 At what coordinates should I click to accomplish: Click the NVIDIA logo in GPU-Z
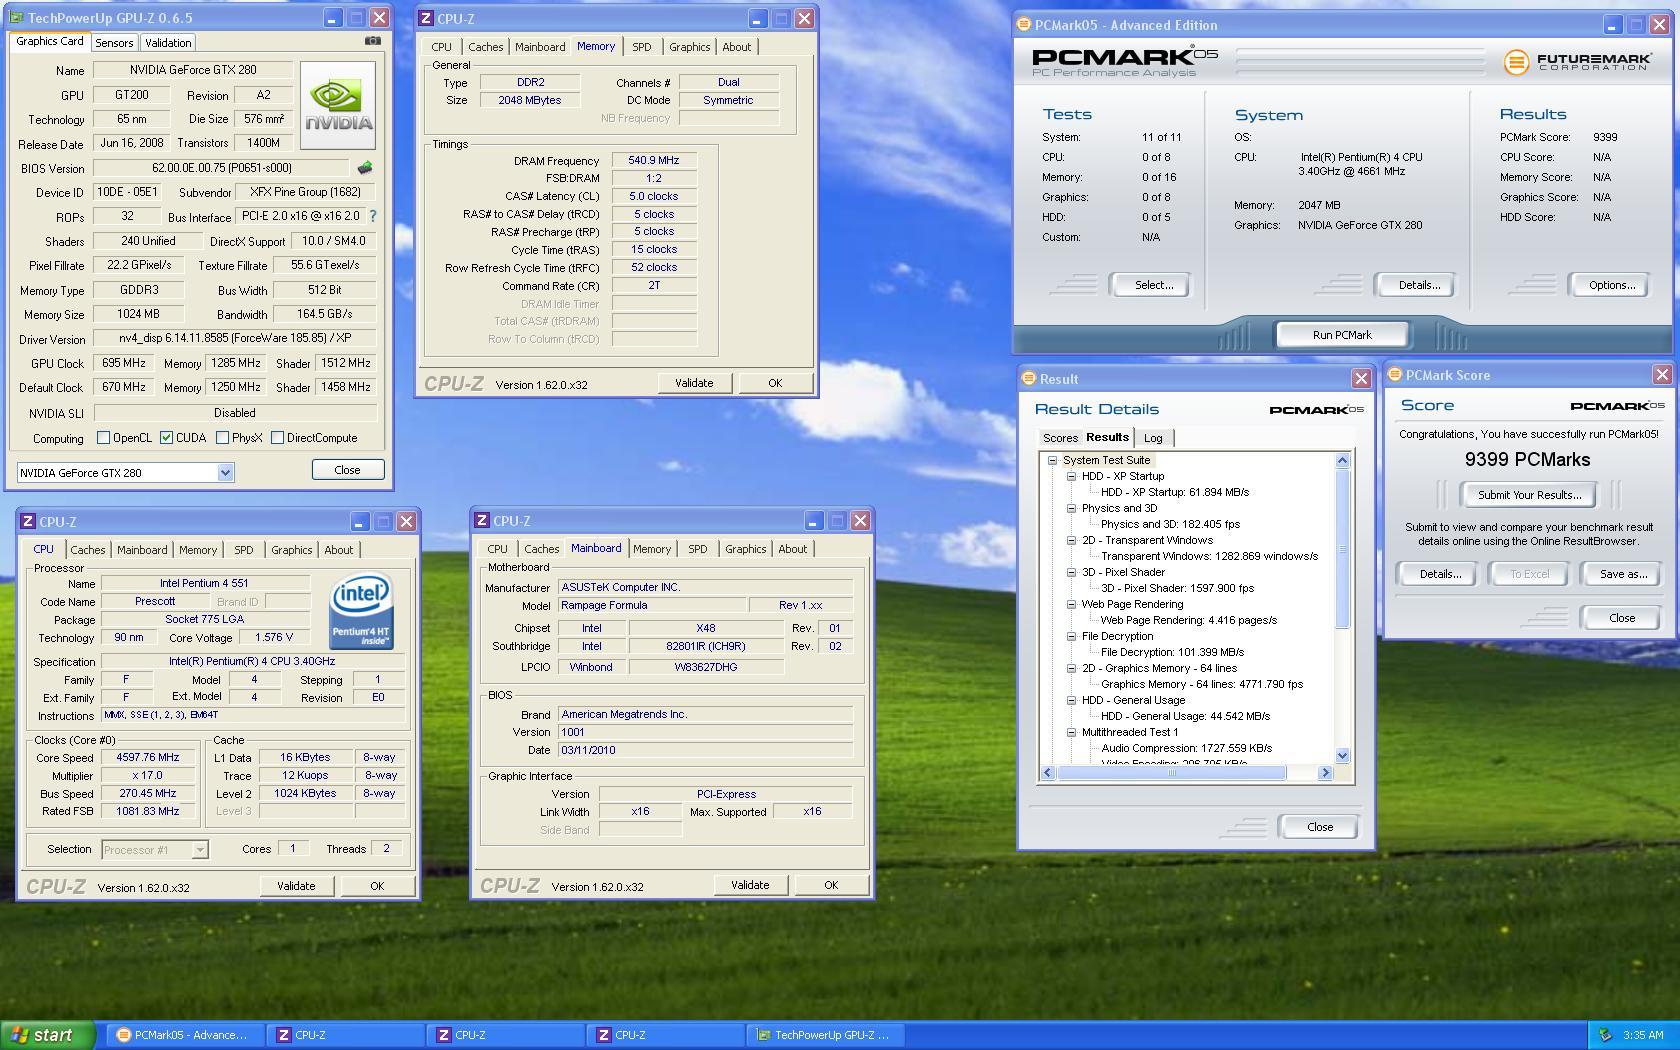338,105
